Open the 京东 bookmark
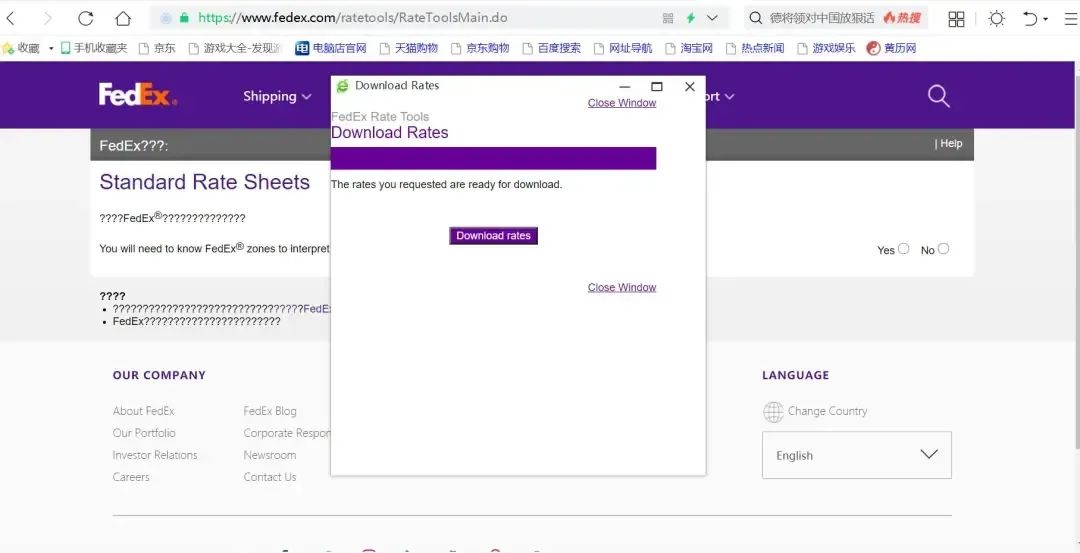The width and height of the screenshot is (1080, 553). point(157,48)
